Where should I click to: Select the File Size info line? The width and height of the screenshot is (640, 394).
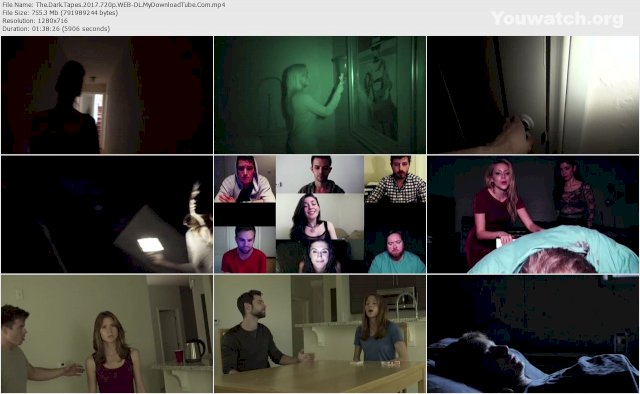click(60, 13)
